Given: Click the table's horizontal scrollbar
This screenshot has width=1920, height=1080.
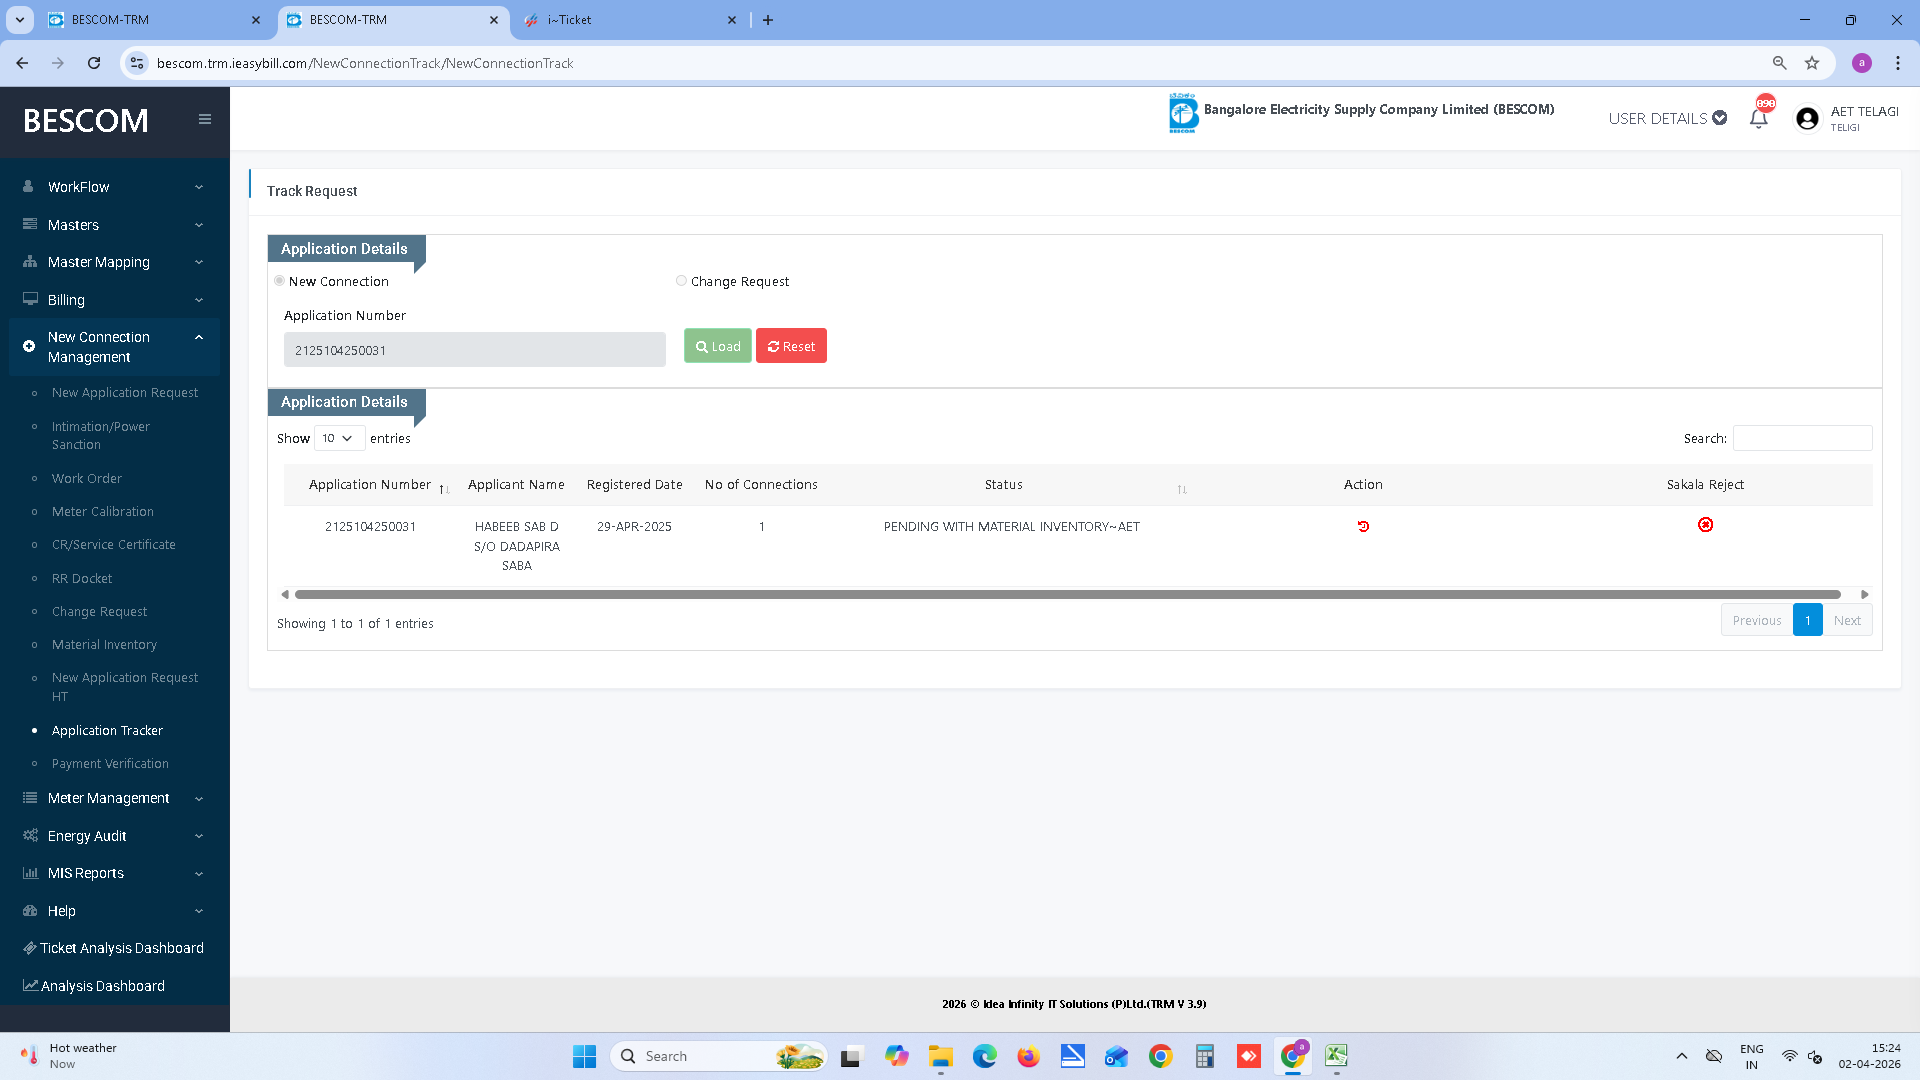Looking at the screenshot, I should [x=1066, y=594].
